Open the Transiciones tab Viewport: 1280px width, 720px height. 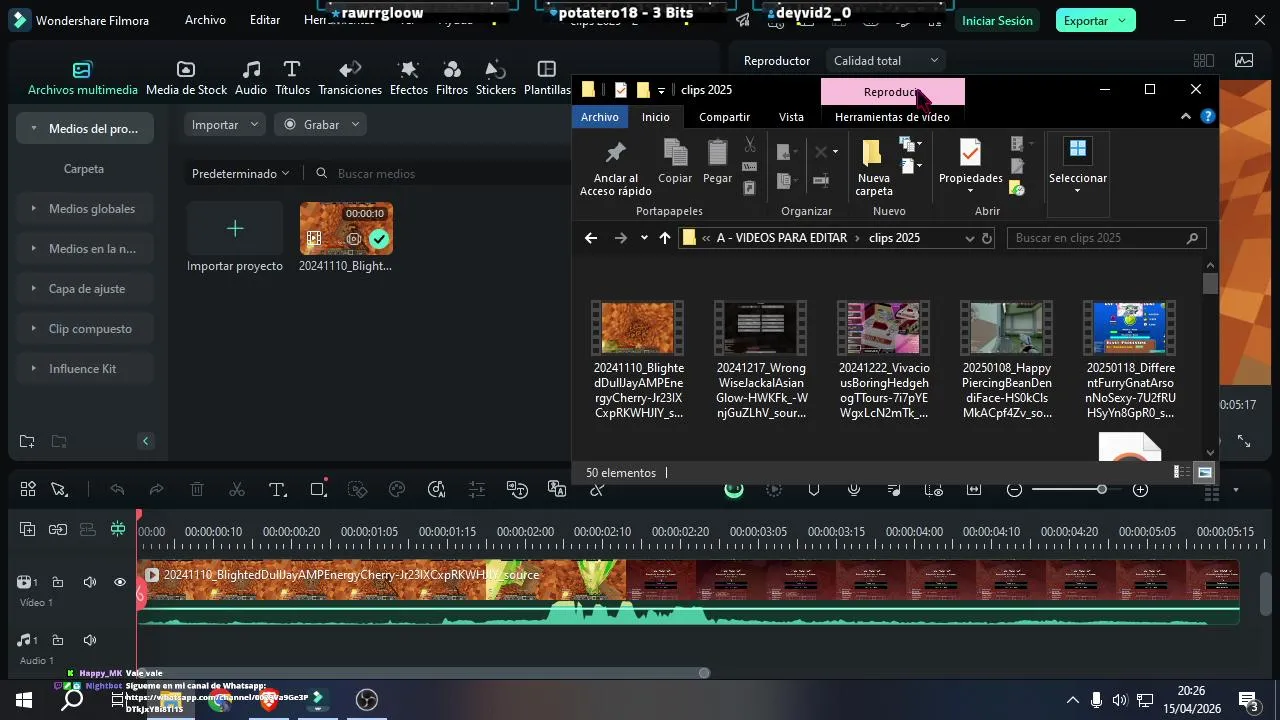tap(350, 79)
